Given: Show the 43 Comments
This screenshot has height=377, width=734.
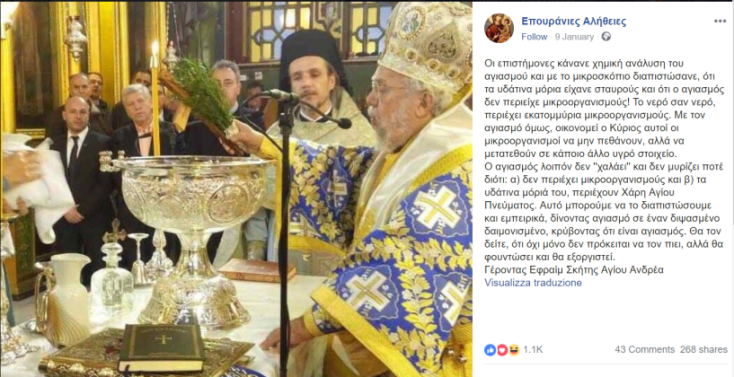Looking at the screenshot, I should click(645, 349).
